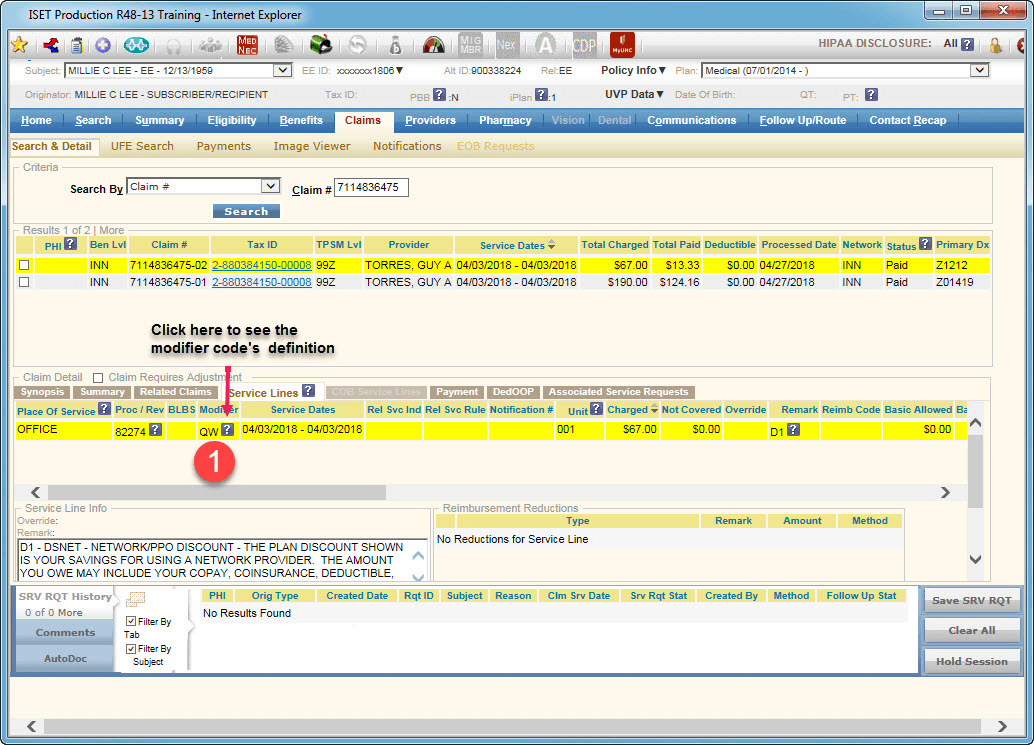
Task: Click the help icon next to iPlan
Action: coord(541,95)
